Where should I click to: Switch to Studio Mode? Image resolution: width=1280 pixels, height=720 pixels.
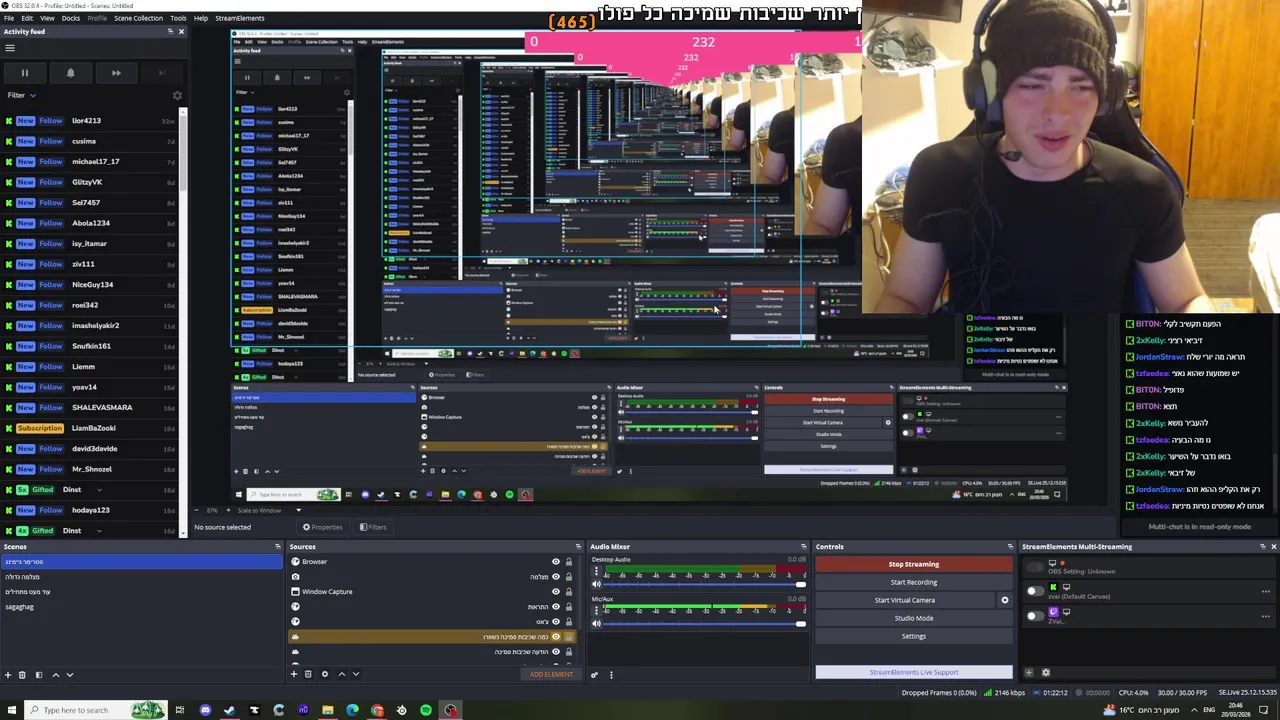(914, 618)
